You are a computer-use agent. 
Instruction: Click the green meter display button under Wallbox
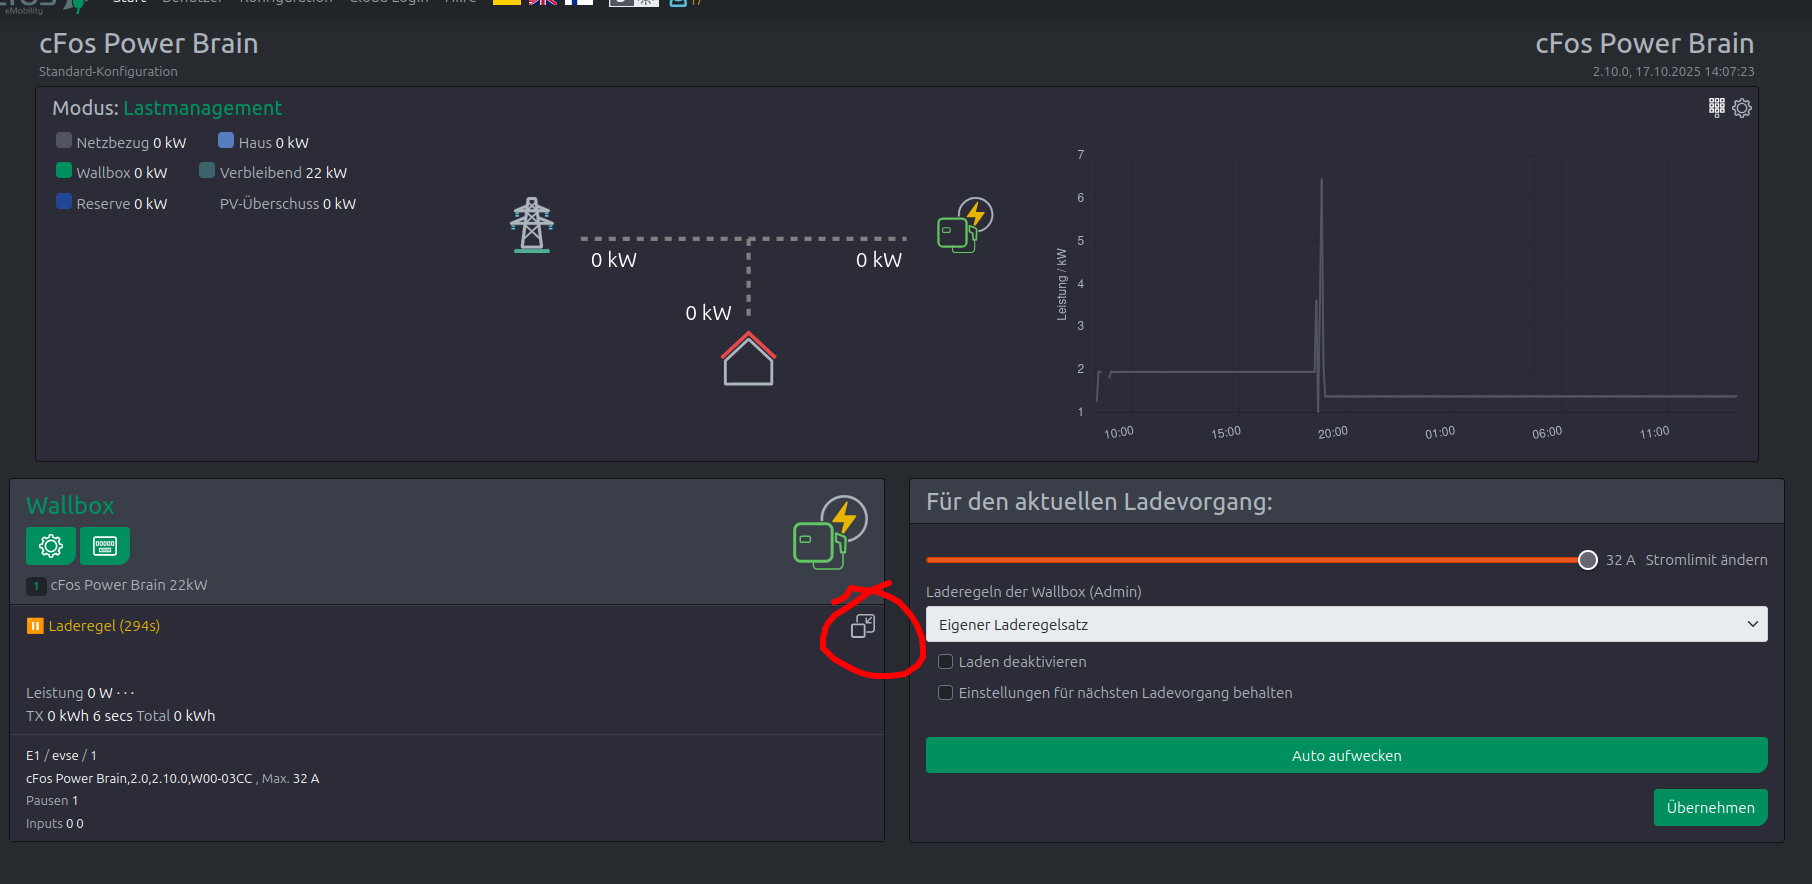[105, 546]
